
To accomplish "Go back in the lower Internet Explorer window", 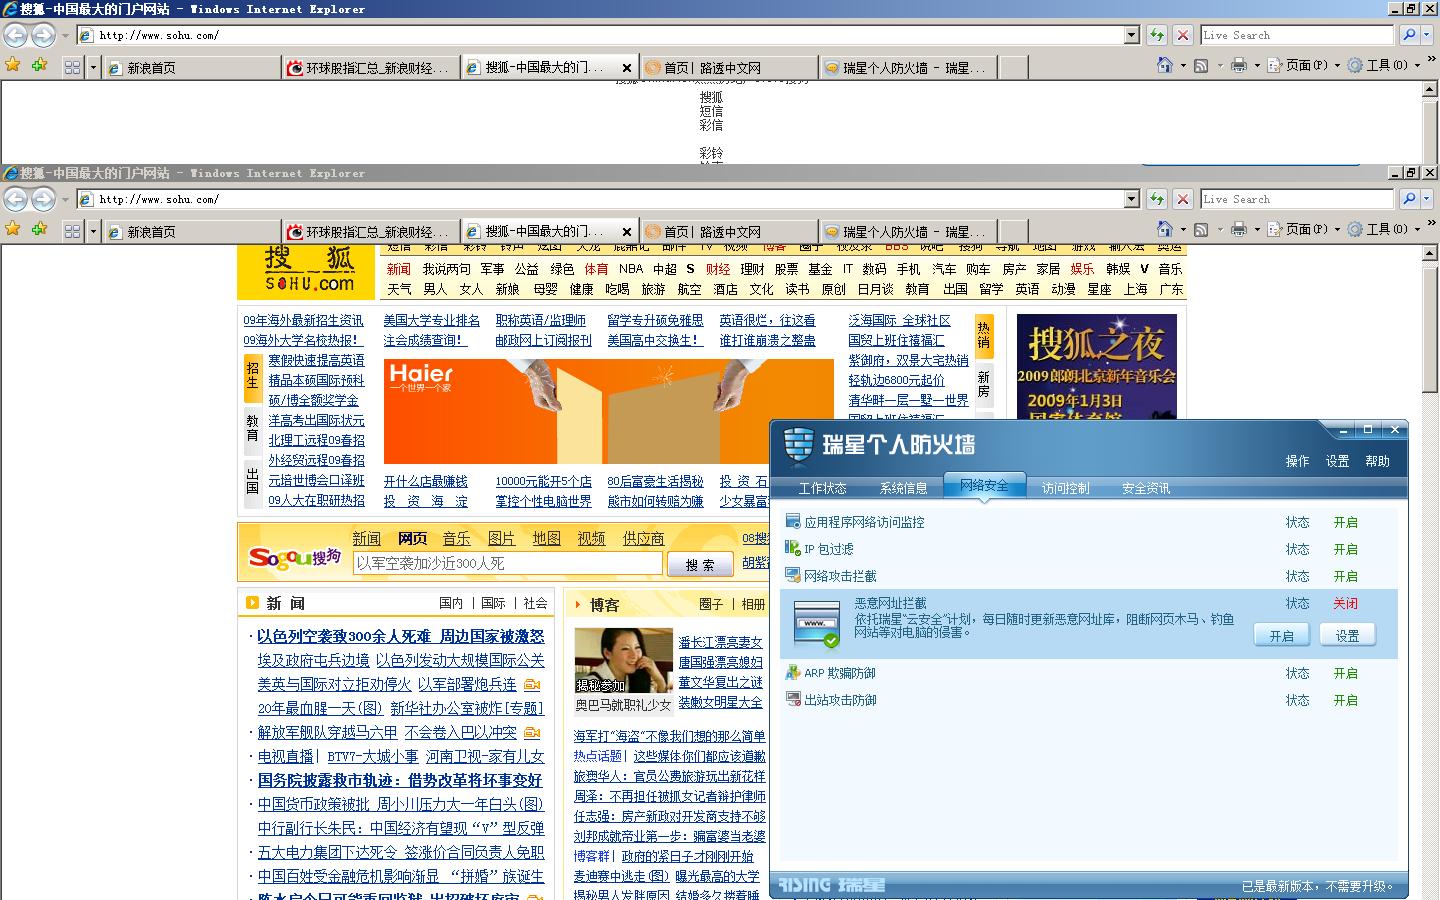I will (x=15, y=199).
